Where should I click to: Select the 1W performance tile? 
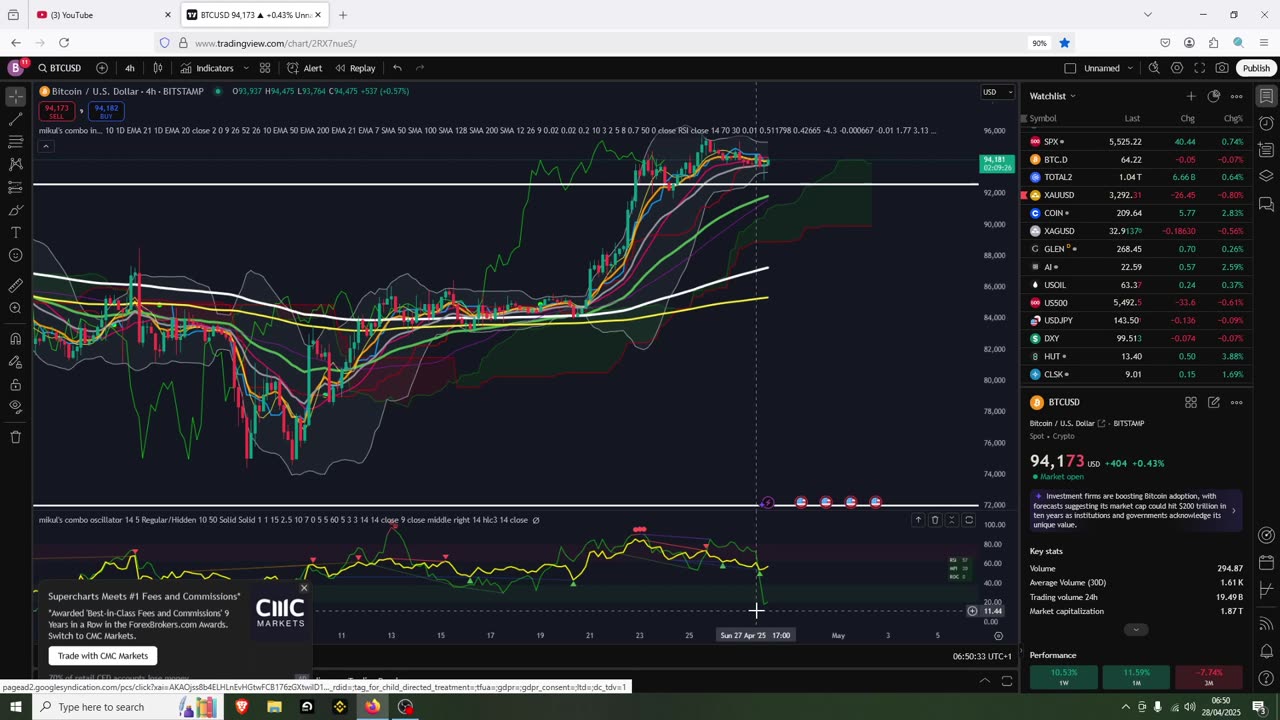1064,677
